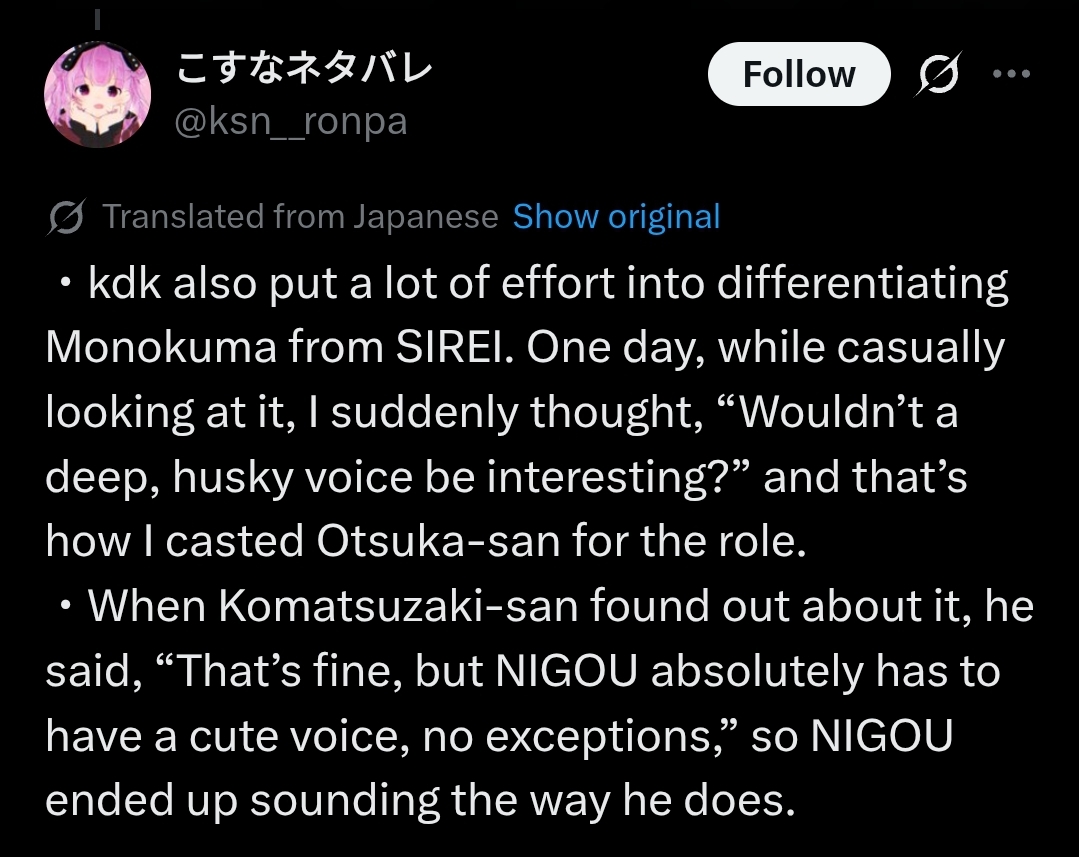Screen dimensions: 1079x857
Task: Show the original Japanese post text
Action: (x=616, y=217)
